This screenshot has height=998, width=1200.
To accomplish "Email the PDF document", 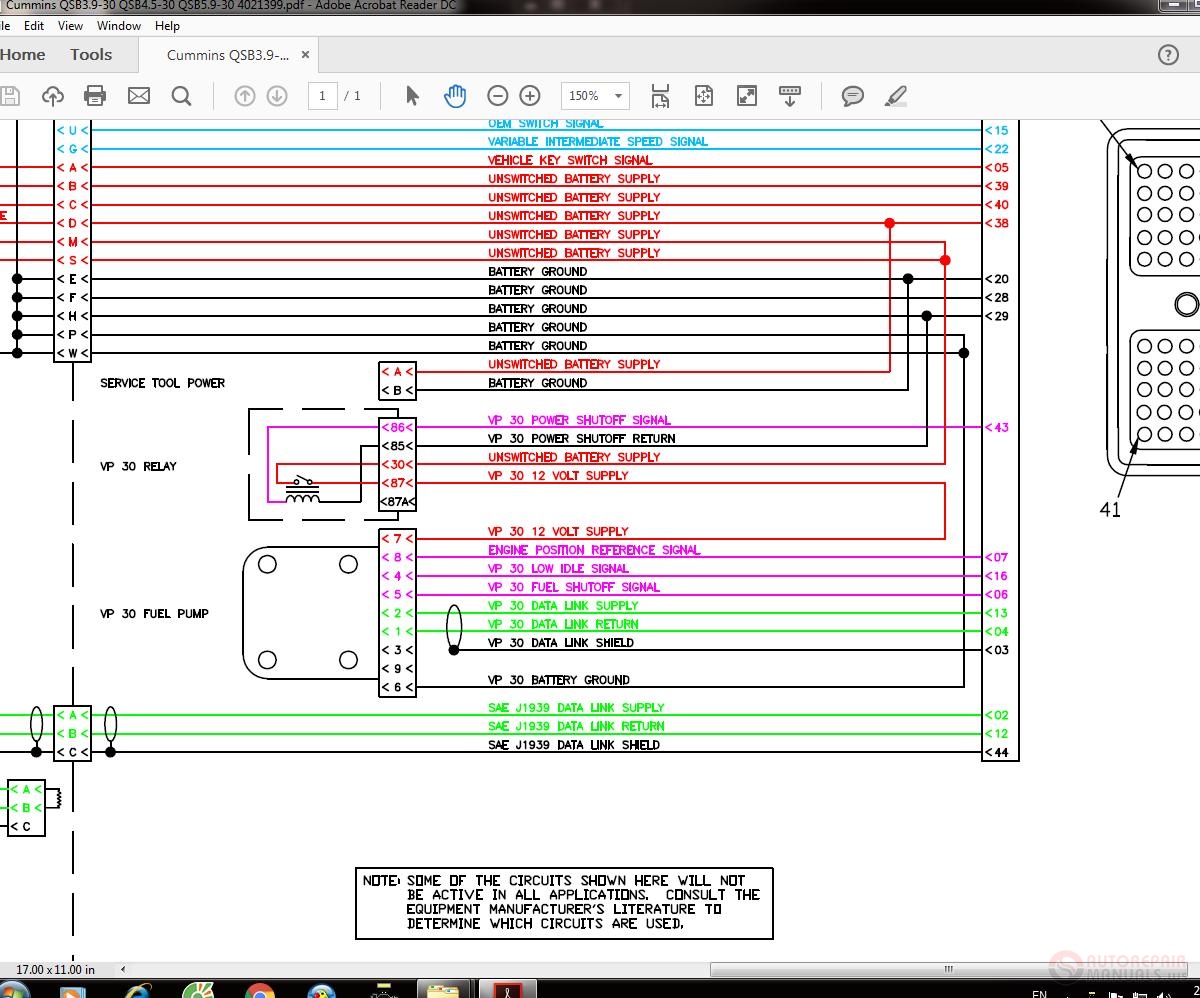I will (x=138, y=95).
